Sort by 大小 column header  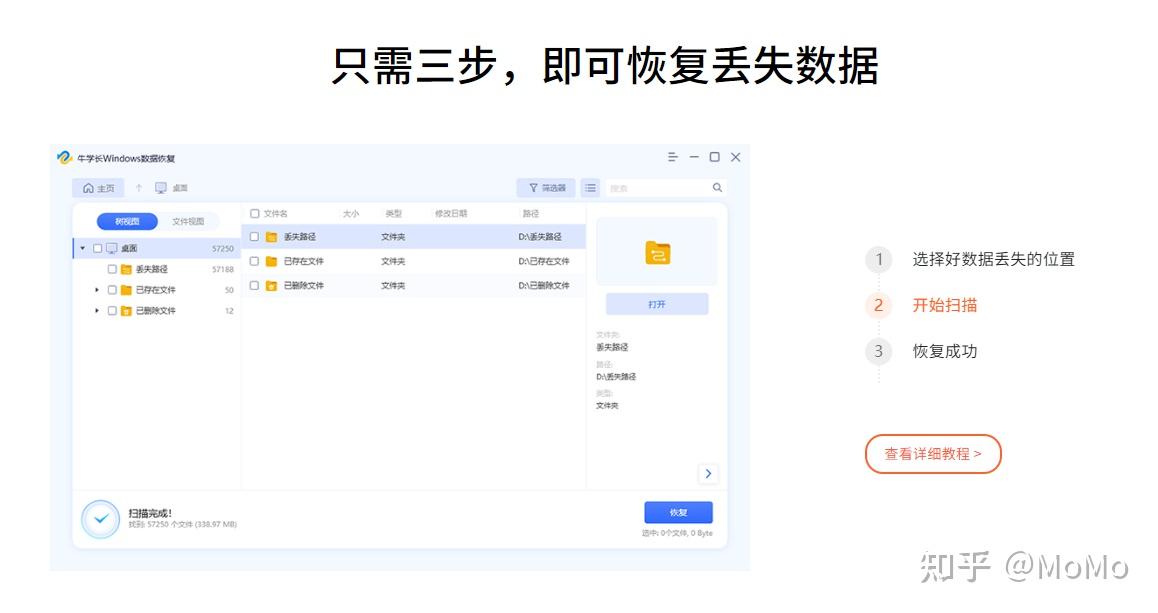click(351, 213)
